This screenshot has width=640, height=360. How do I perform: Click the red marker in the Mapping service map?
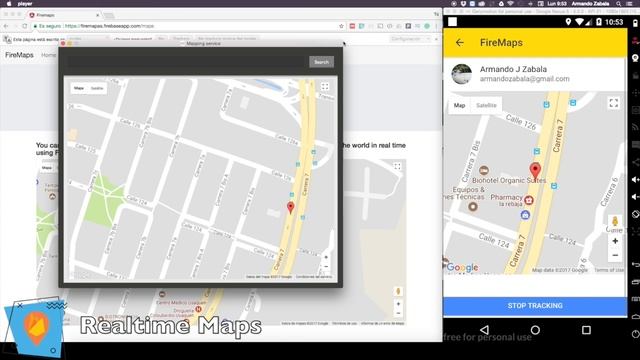click(290, 207)
